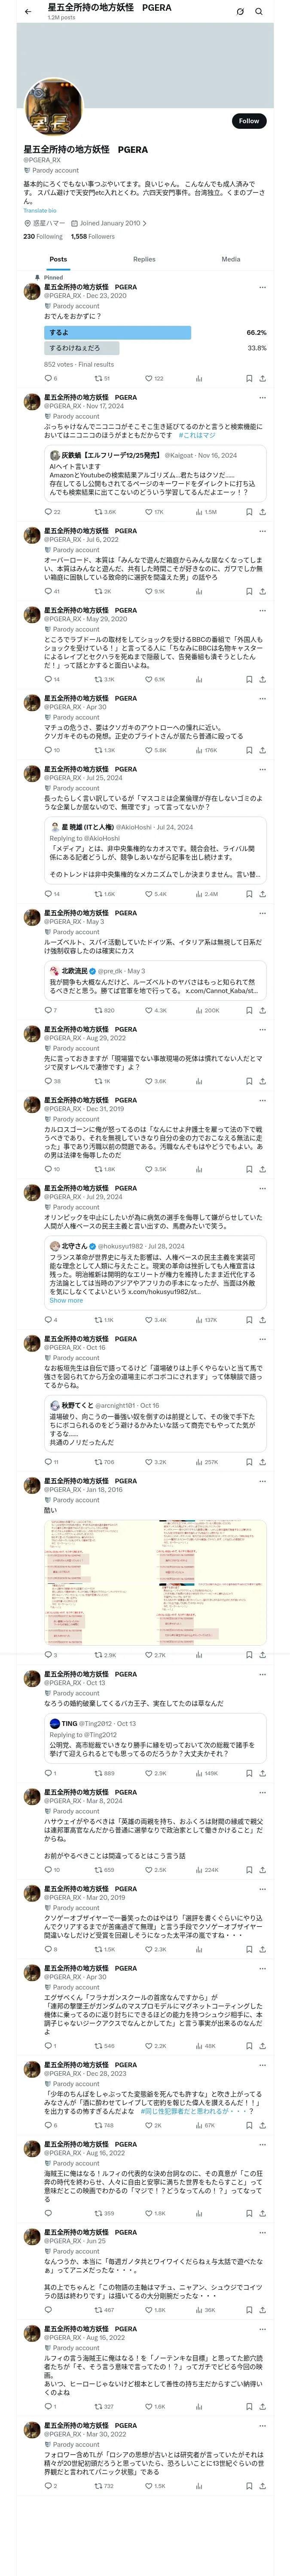Click Show more in the quoted post

pyautogui.click(x=66, y=1300)
